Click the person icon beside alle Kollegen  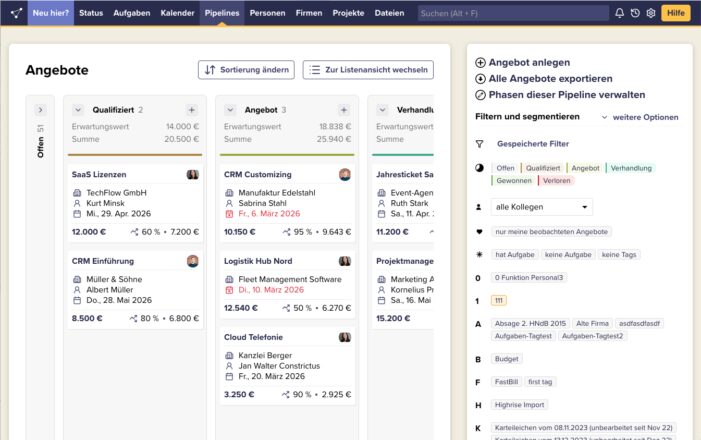(479, 207)
